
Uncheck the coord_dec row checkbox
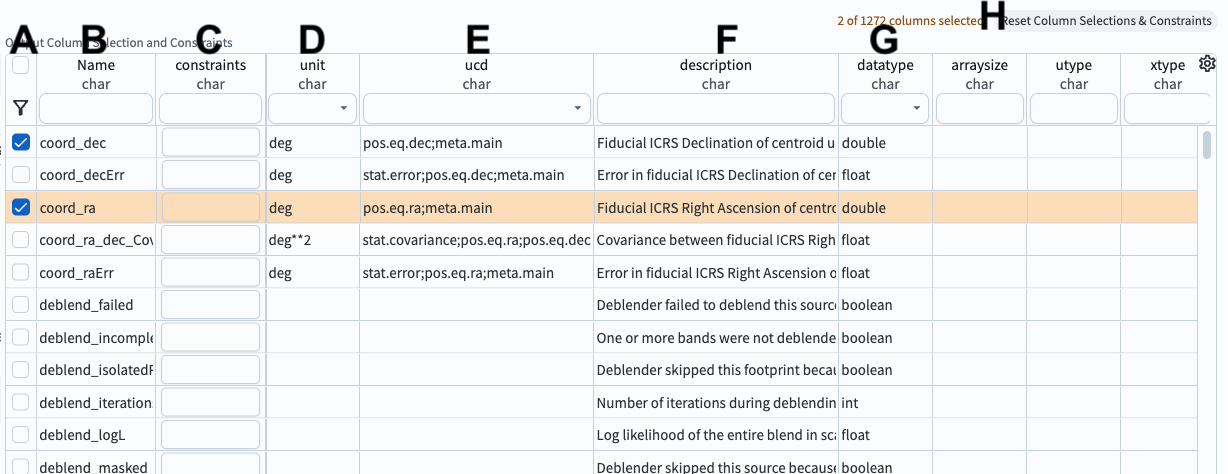[20, 143]
